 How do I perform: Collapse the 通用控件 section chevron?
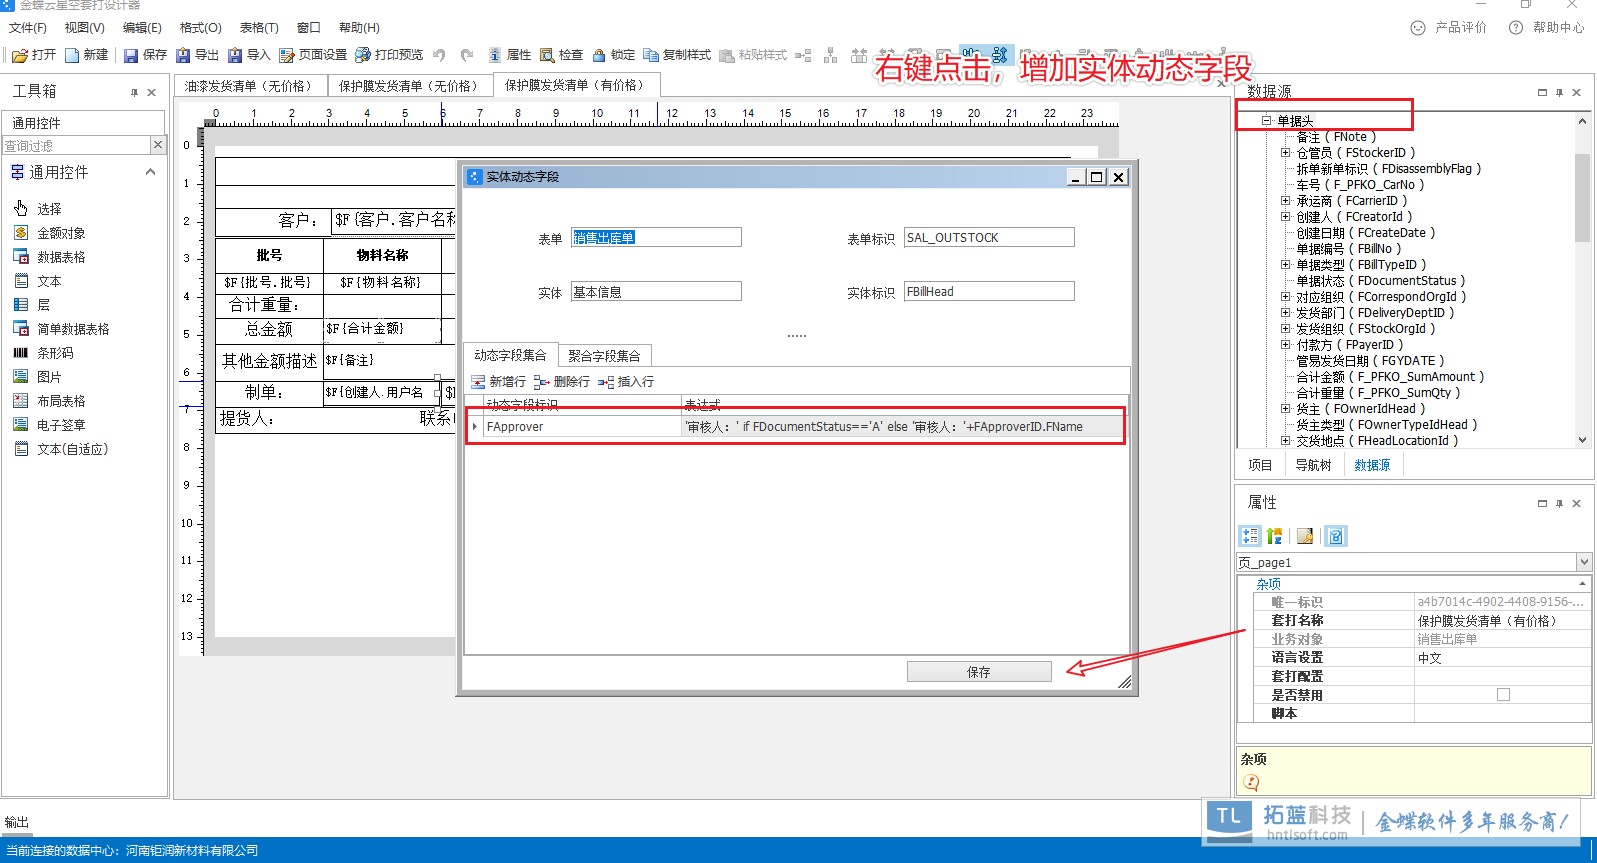150,172
